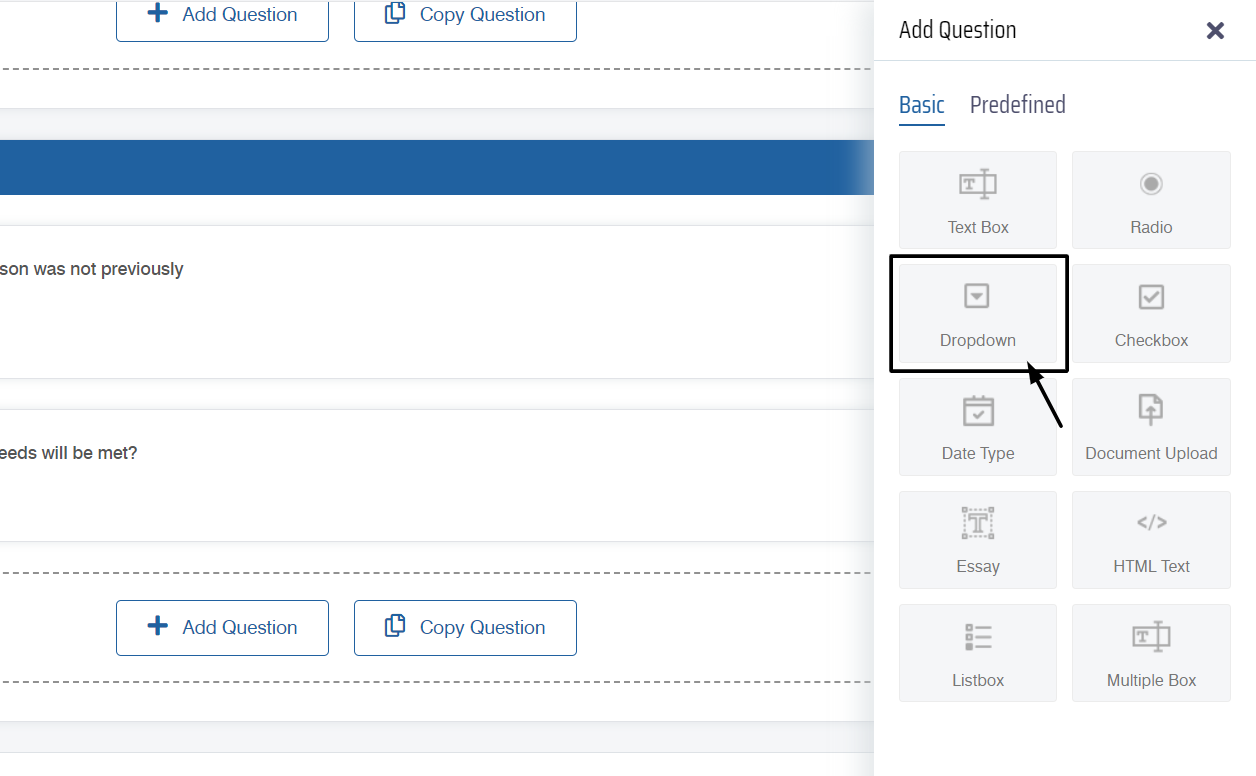Select the Checkbox question type
The height and width of the screenshot is (776, 1256).
coord(1151,313)
